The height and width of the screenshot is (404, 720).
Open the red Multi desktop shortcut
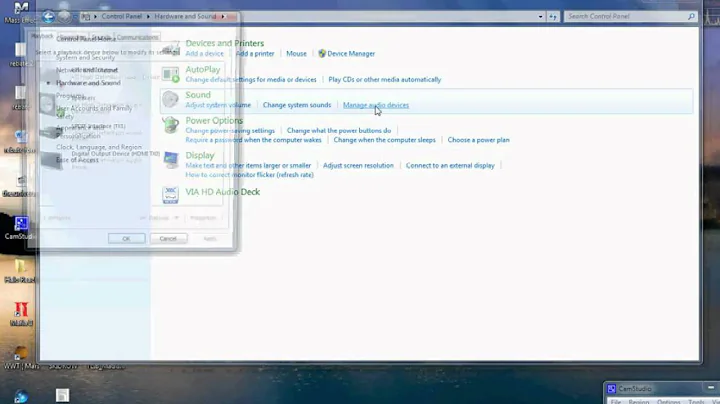[x=21, y=314]
